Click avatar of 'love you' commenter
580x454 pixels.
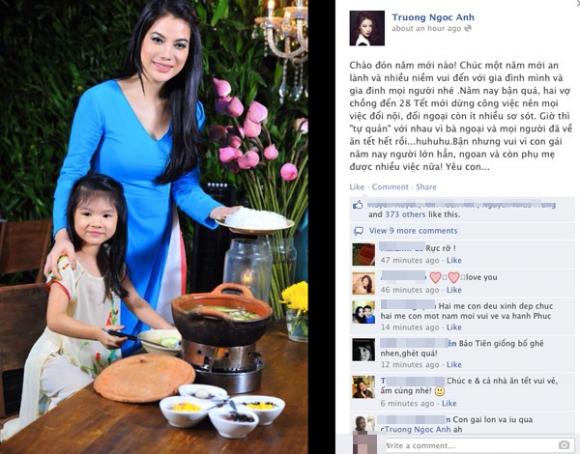coord(363,283)
